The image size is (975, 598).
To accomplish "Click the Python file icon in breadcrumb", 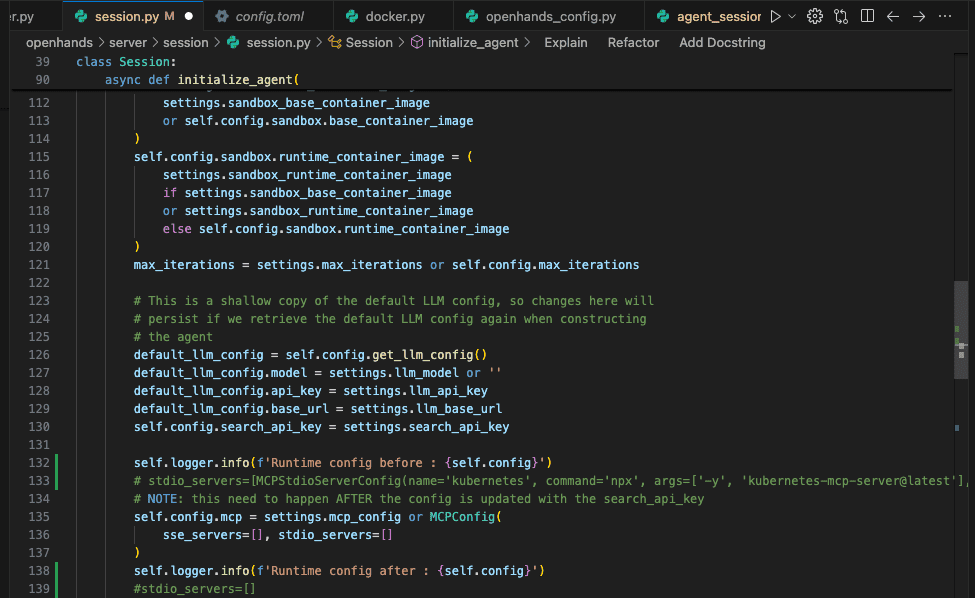I will [234, 42].
